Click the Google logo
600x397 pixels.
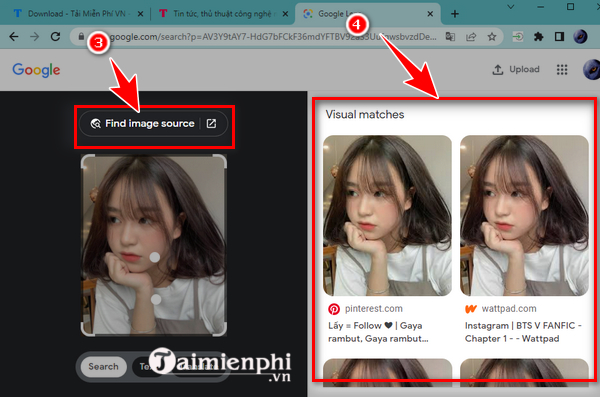[x=36, y=70]
